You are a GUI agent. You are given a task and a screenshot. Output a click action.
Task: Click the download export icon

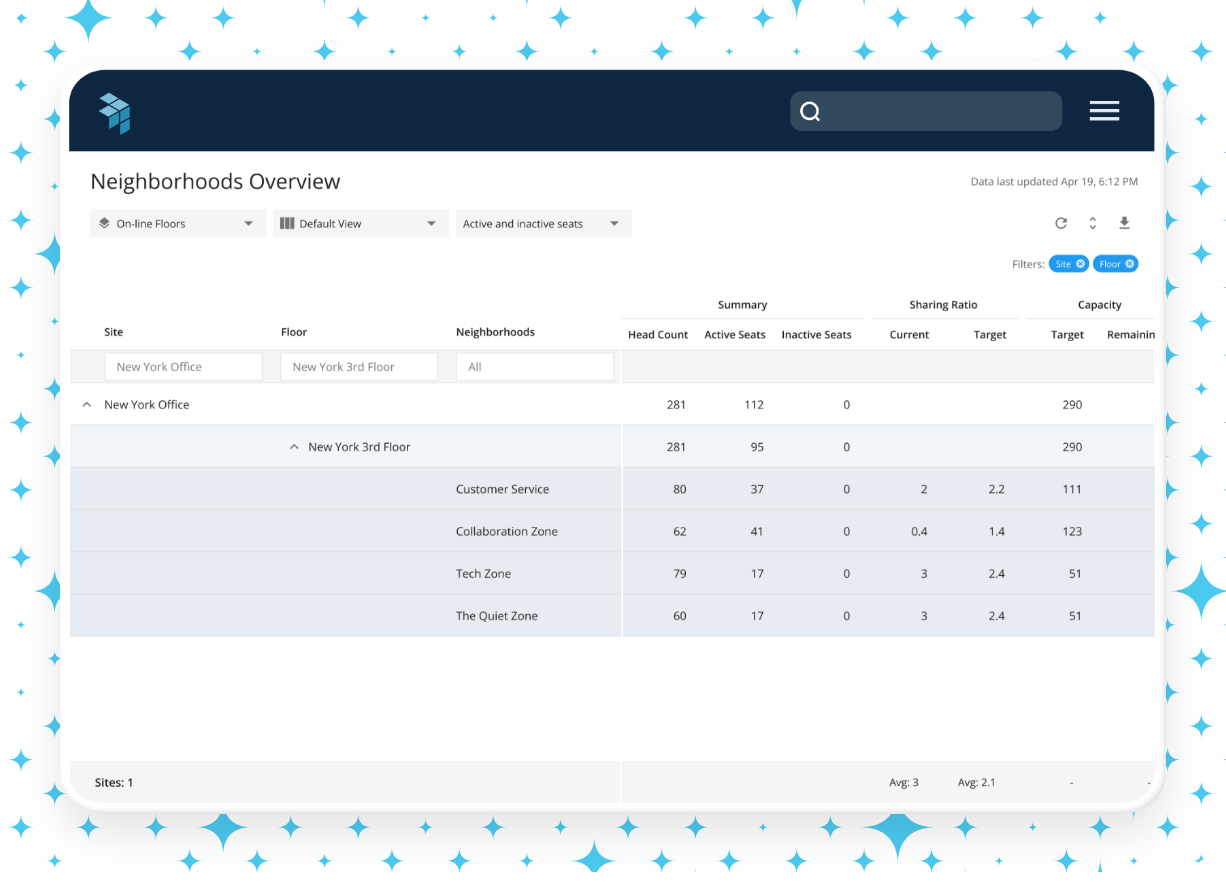pyautogui.click(x=1124, y=223)
